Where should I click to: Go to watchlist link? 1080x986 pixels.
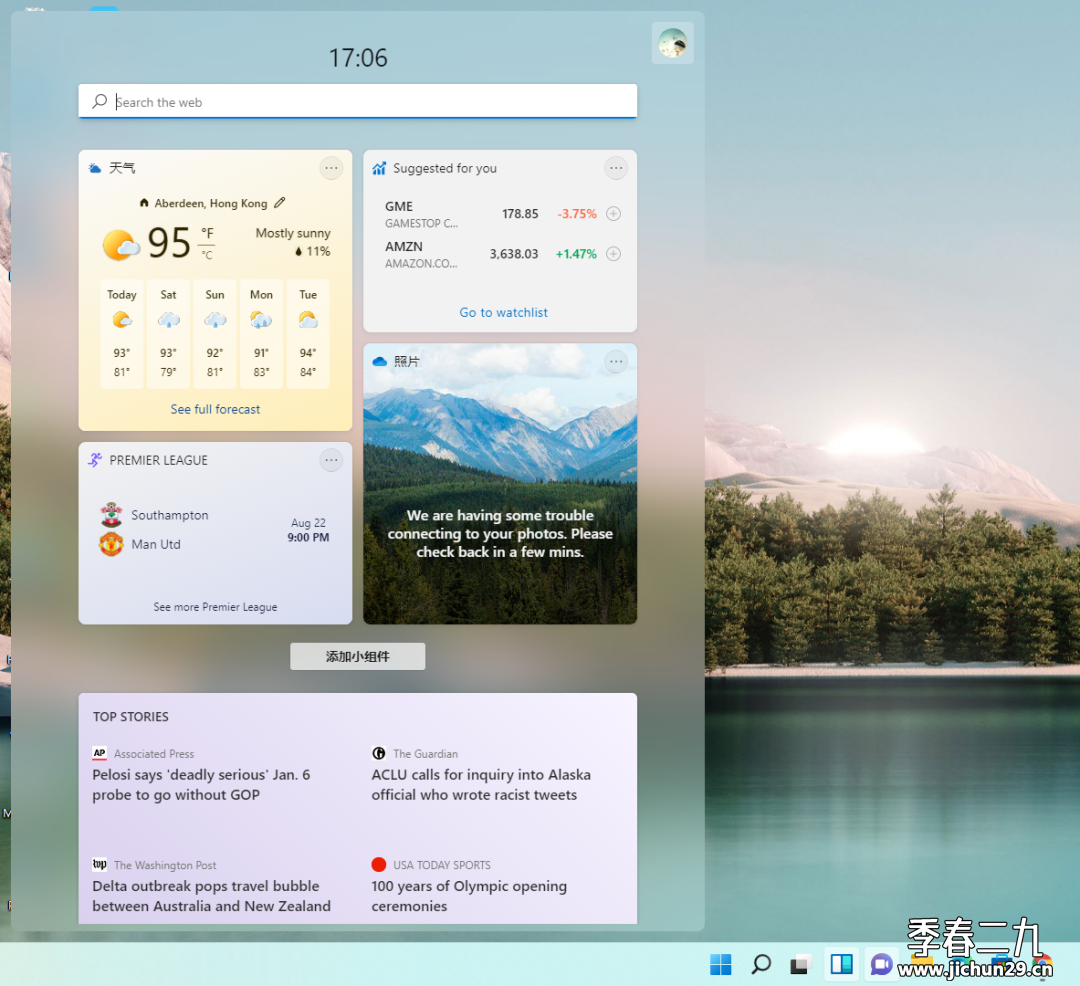tap(503, 312)
